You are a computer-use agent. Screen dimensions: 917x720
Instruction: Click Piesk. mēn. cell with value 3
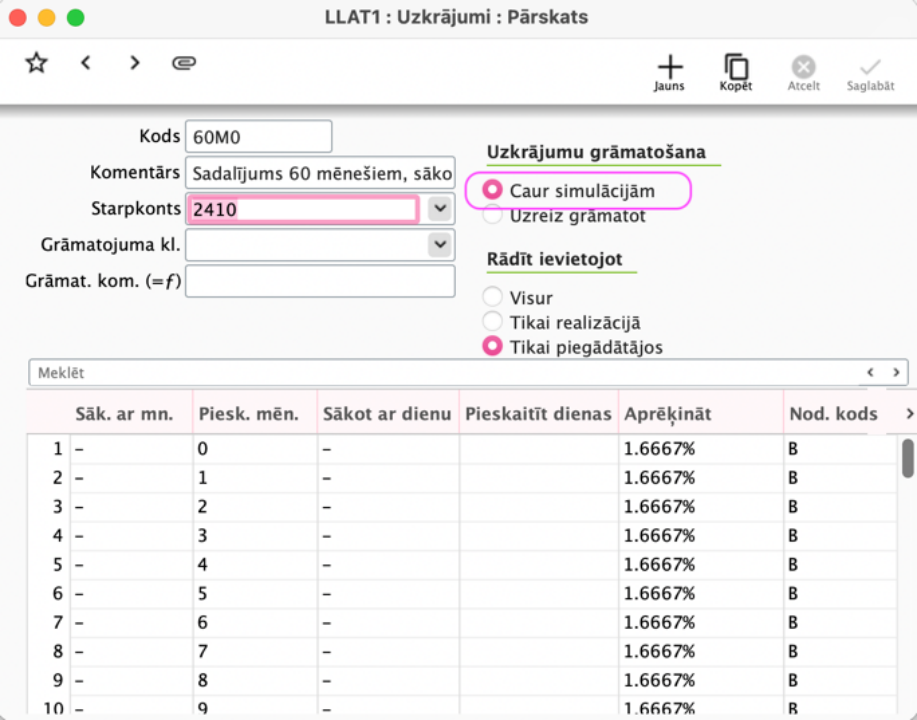coord(255,535)
